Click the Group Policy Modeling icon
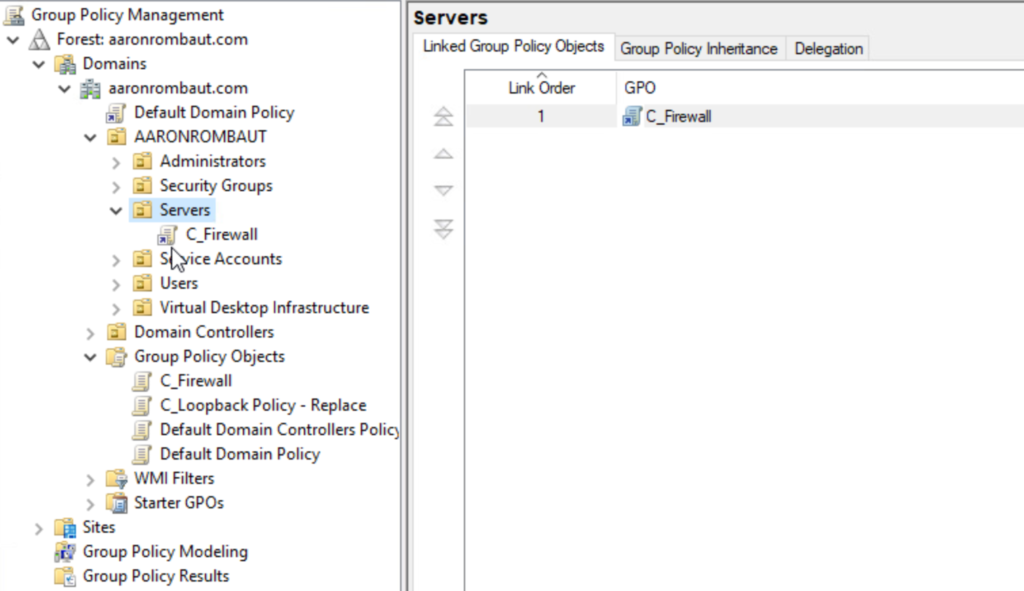 pyautogui.click(x=66, y=552)
